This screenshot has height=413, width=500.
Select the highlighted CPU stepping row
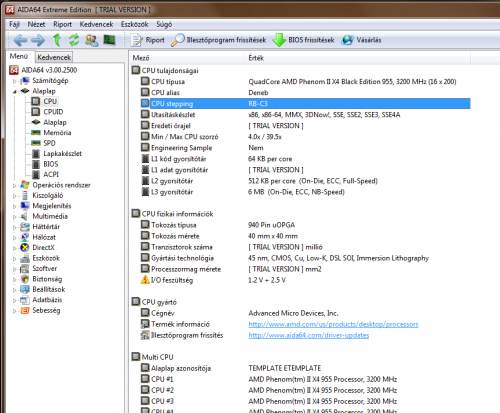(305, 104)
